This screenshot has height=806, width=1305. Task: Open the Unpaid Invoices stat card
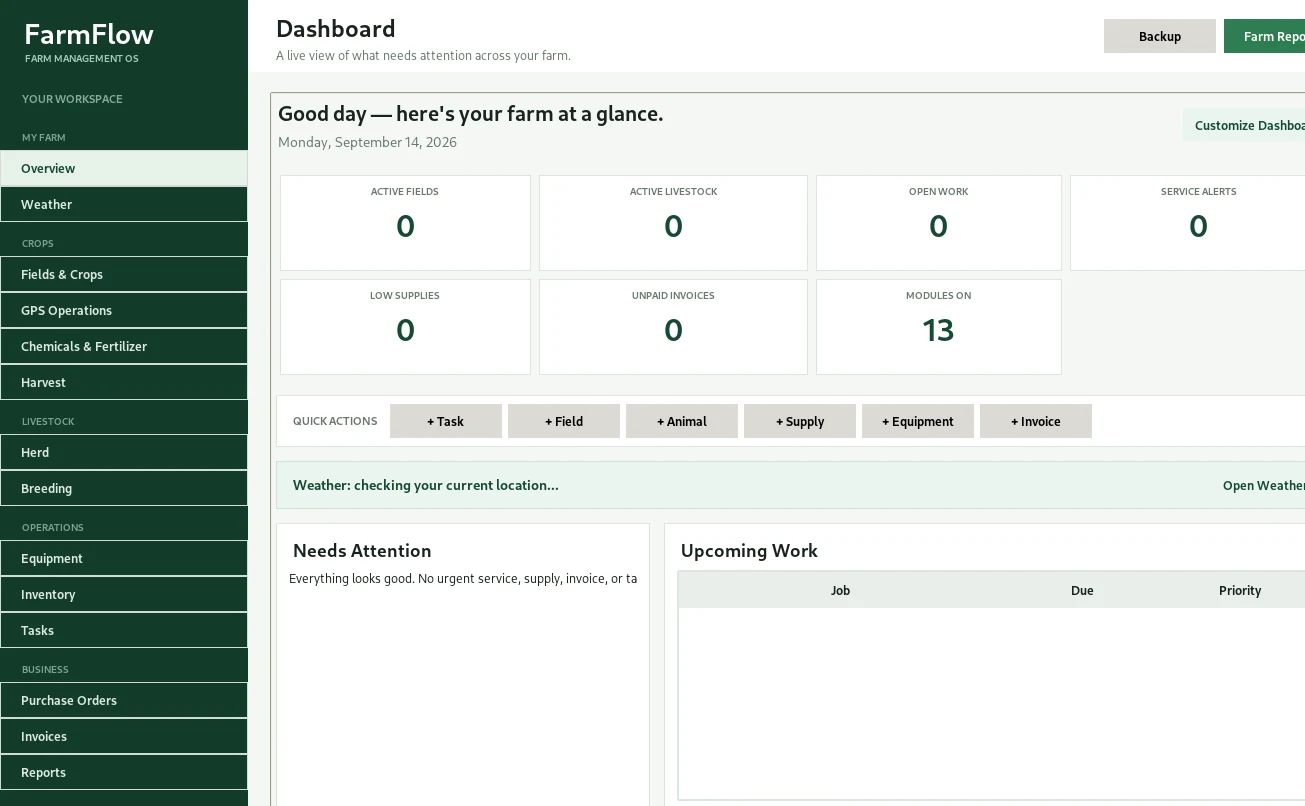(x=673, y=327)
